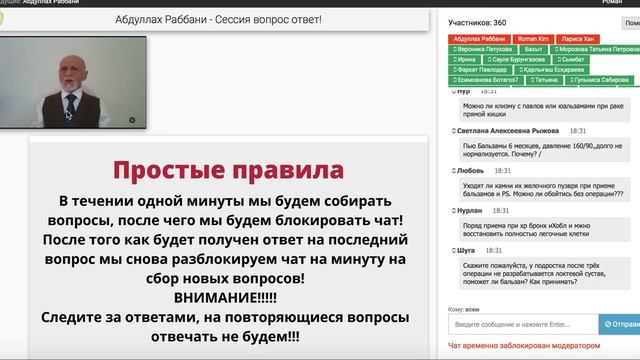The width and height of the screenshot is (640, 360).
Task: Select participant tag Лариса Хан
Action: [x=578, y=39]
